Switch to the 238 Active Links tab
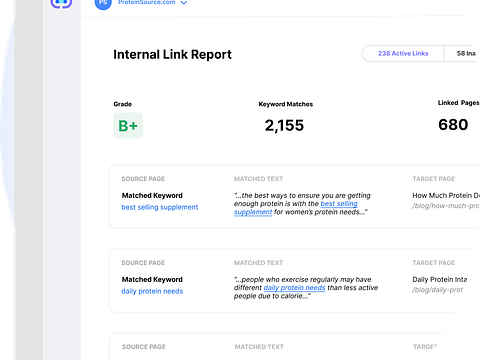This screenshot has width=480, height=360. (403, 53)
